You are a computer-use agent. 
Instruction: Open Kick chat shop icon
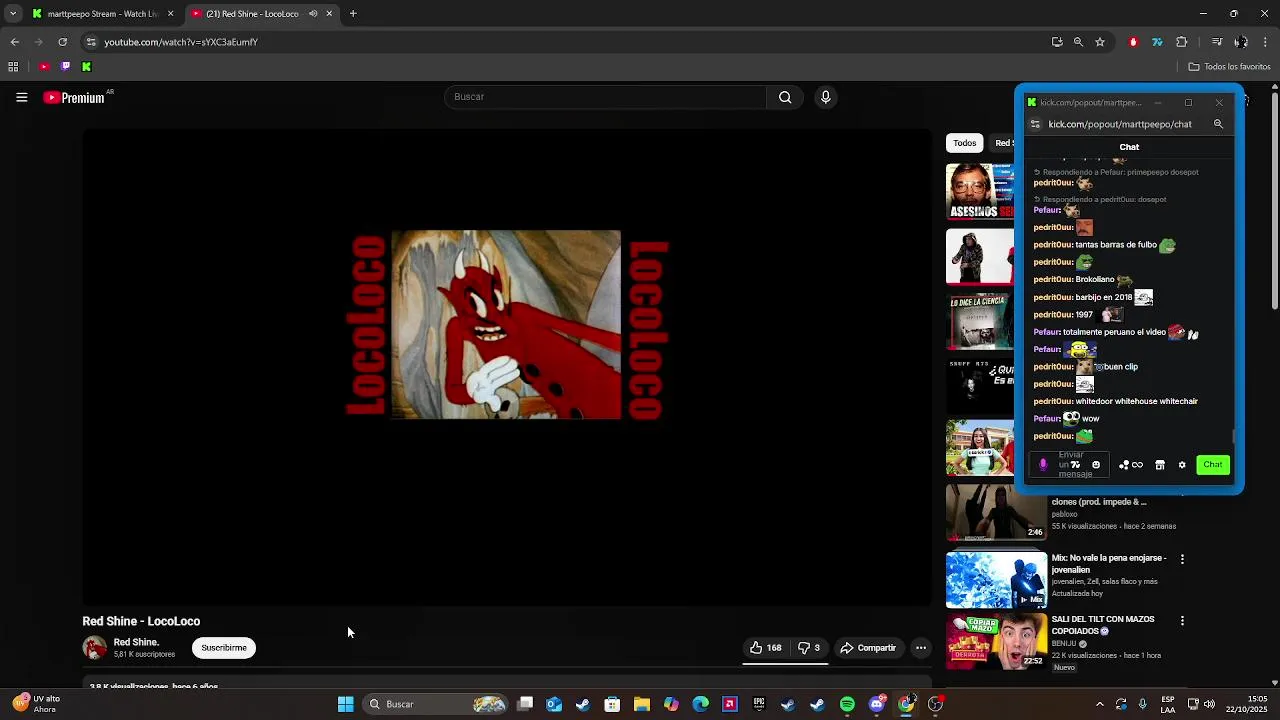1160,465
